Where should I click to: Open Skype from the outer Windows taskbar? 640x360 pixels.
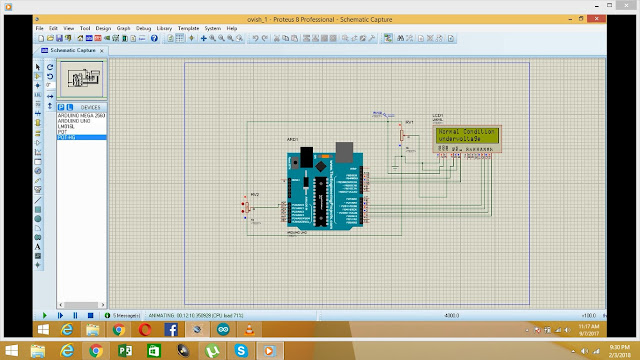click(x=241, y=351)
